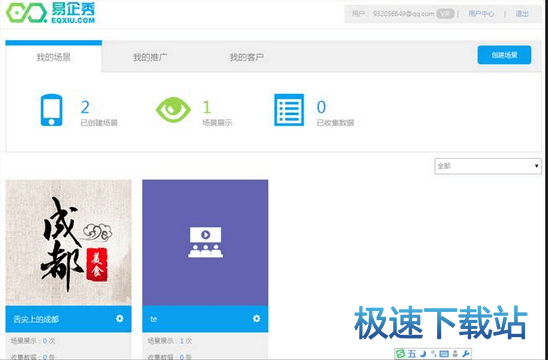Click the EQXIU.COM logo
The width and height of the screenshot is (548, 360).
pos(51,13)
